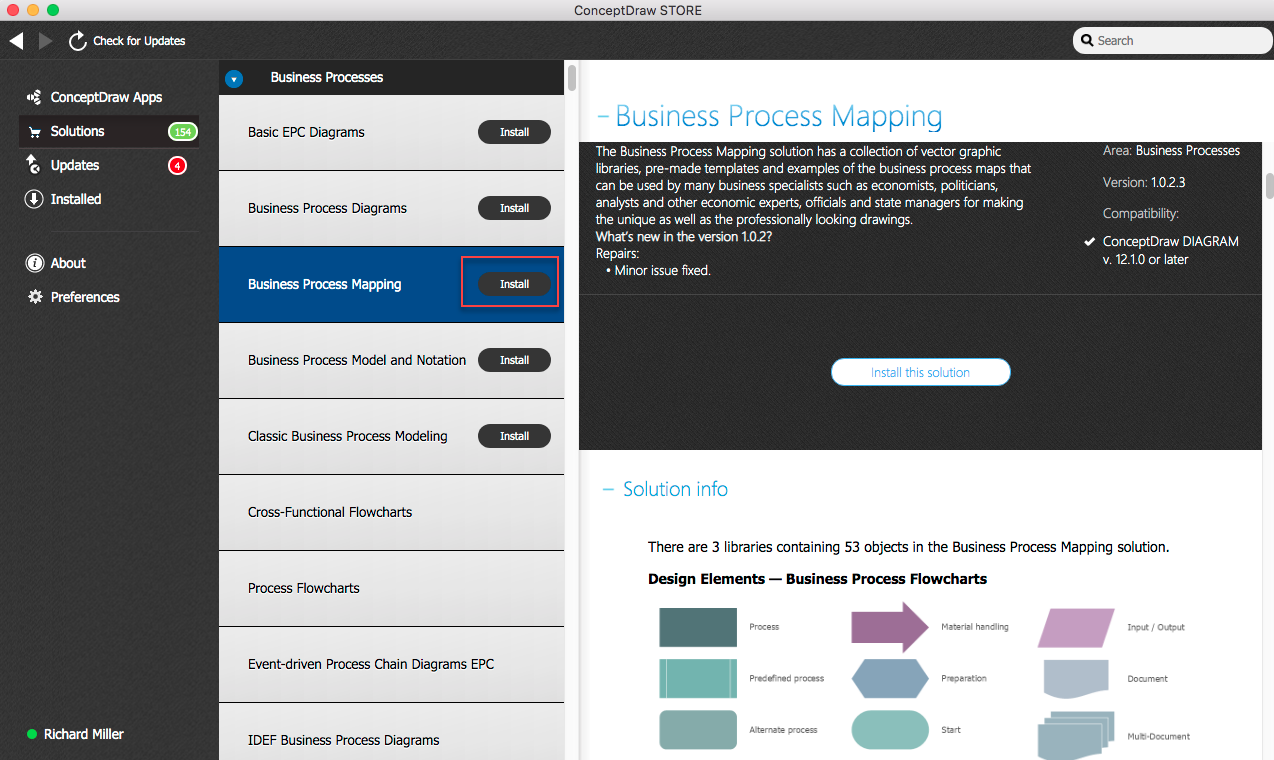Click the Input / Output parallelogram shape
The height and width of the screenshot is (760, 1274).
pyautogui.click(x=1076, y=628)
